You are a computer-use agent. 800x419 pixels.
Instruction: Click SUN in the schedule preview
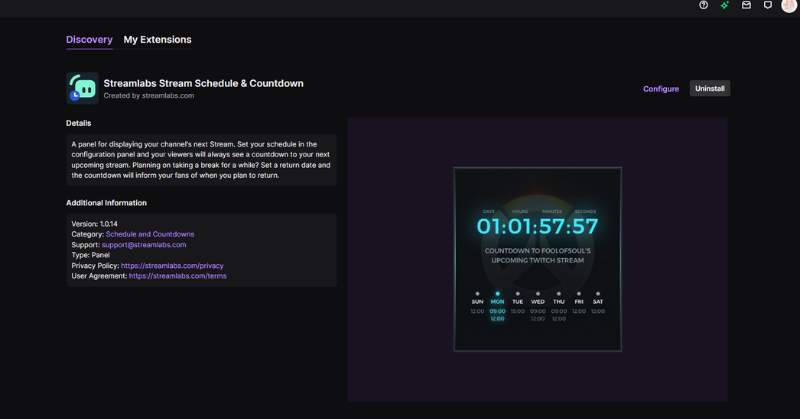click(477, 302)
